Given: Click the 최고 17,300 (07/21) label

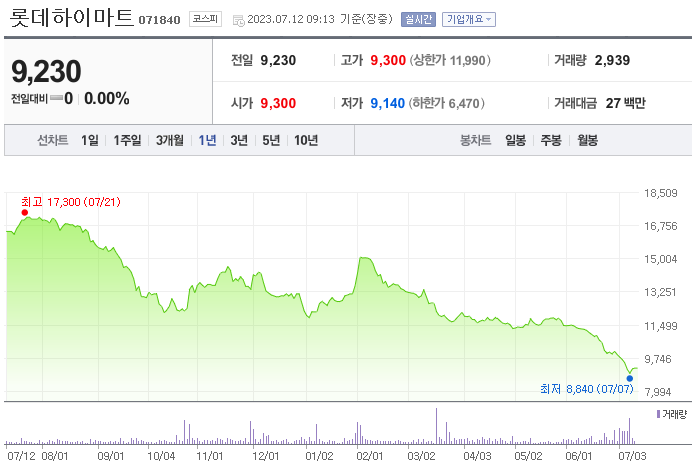Looking at the screenshot, I should pos(71,202).
